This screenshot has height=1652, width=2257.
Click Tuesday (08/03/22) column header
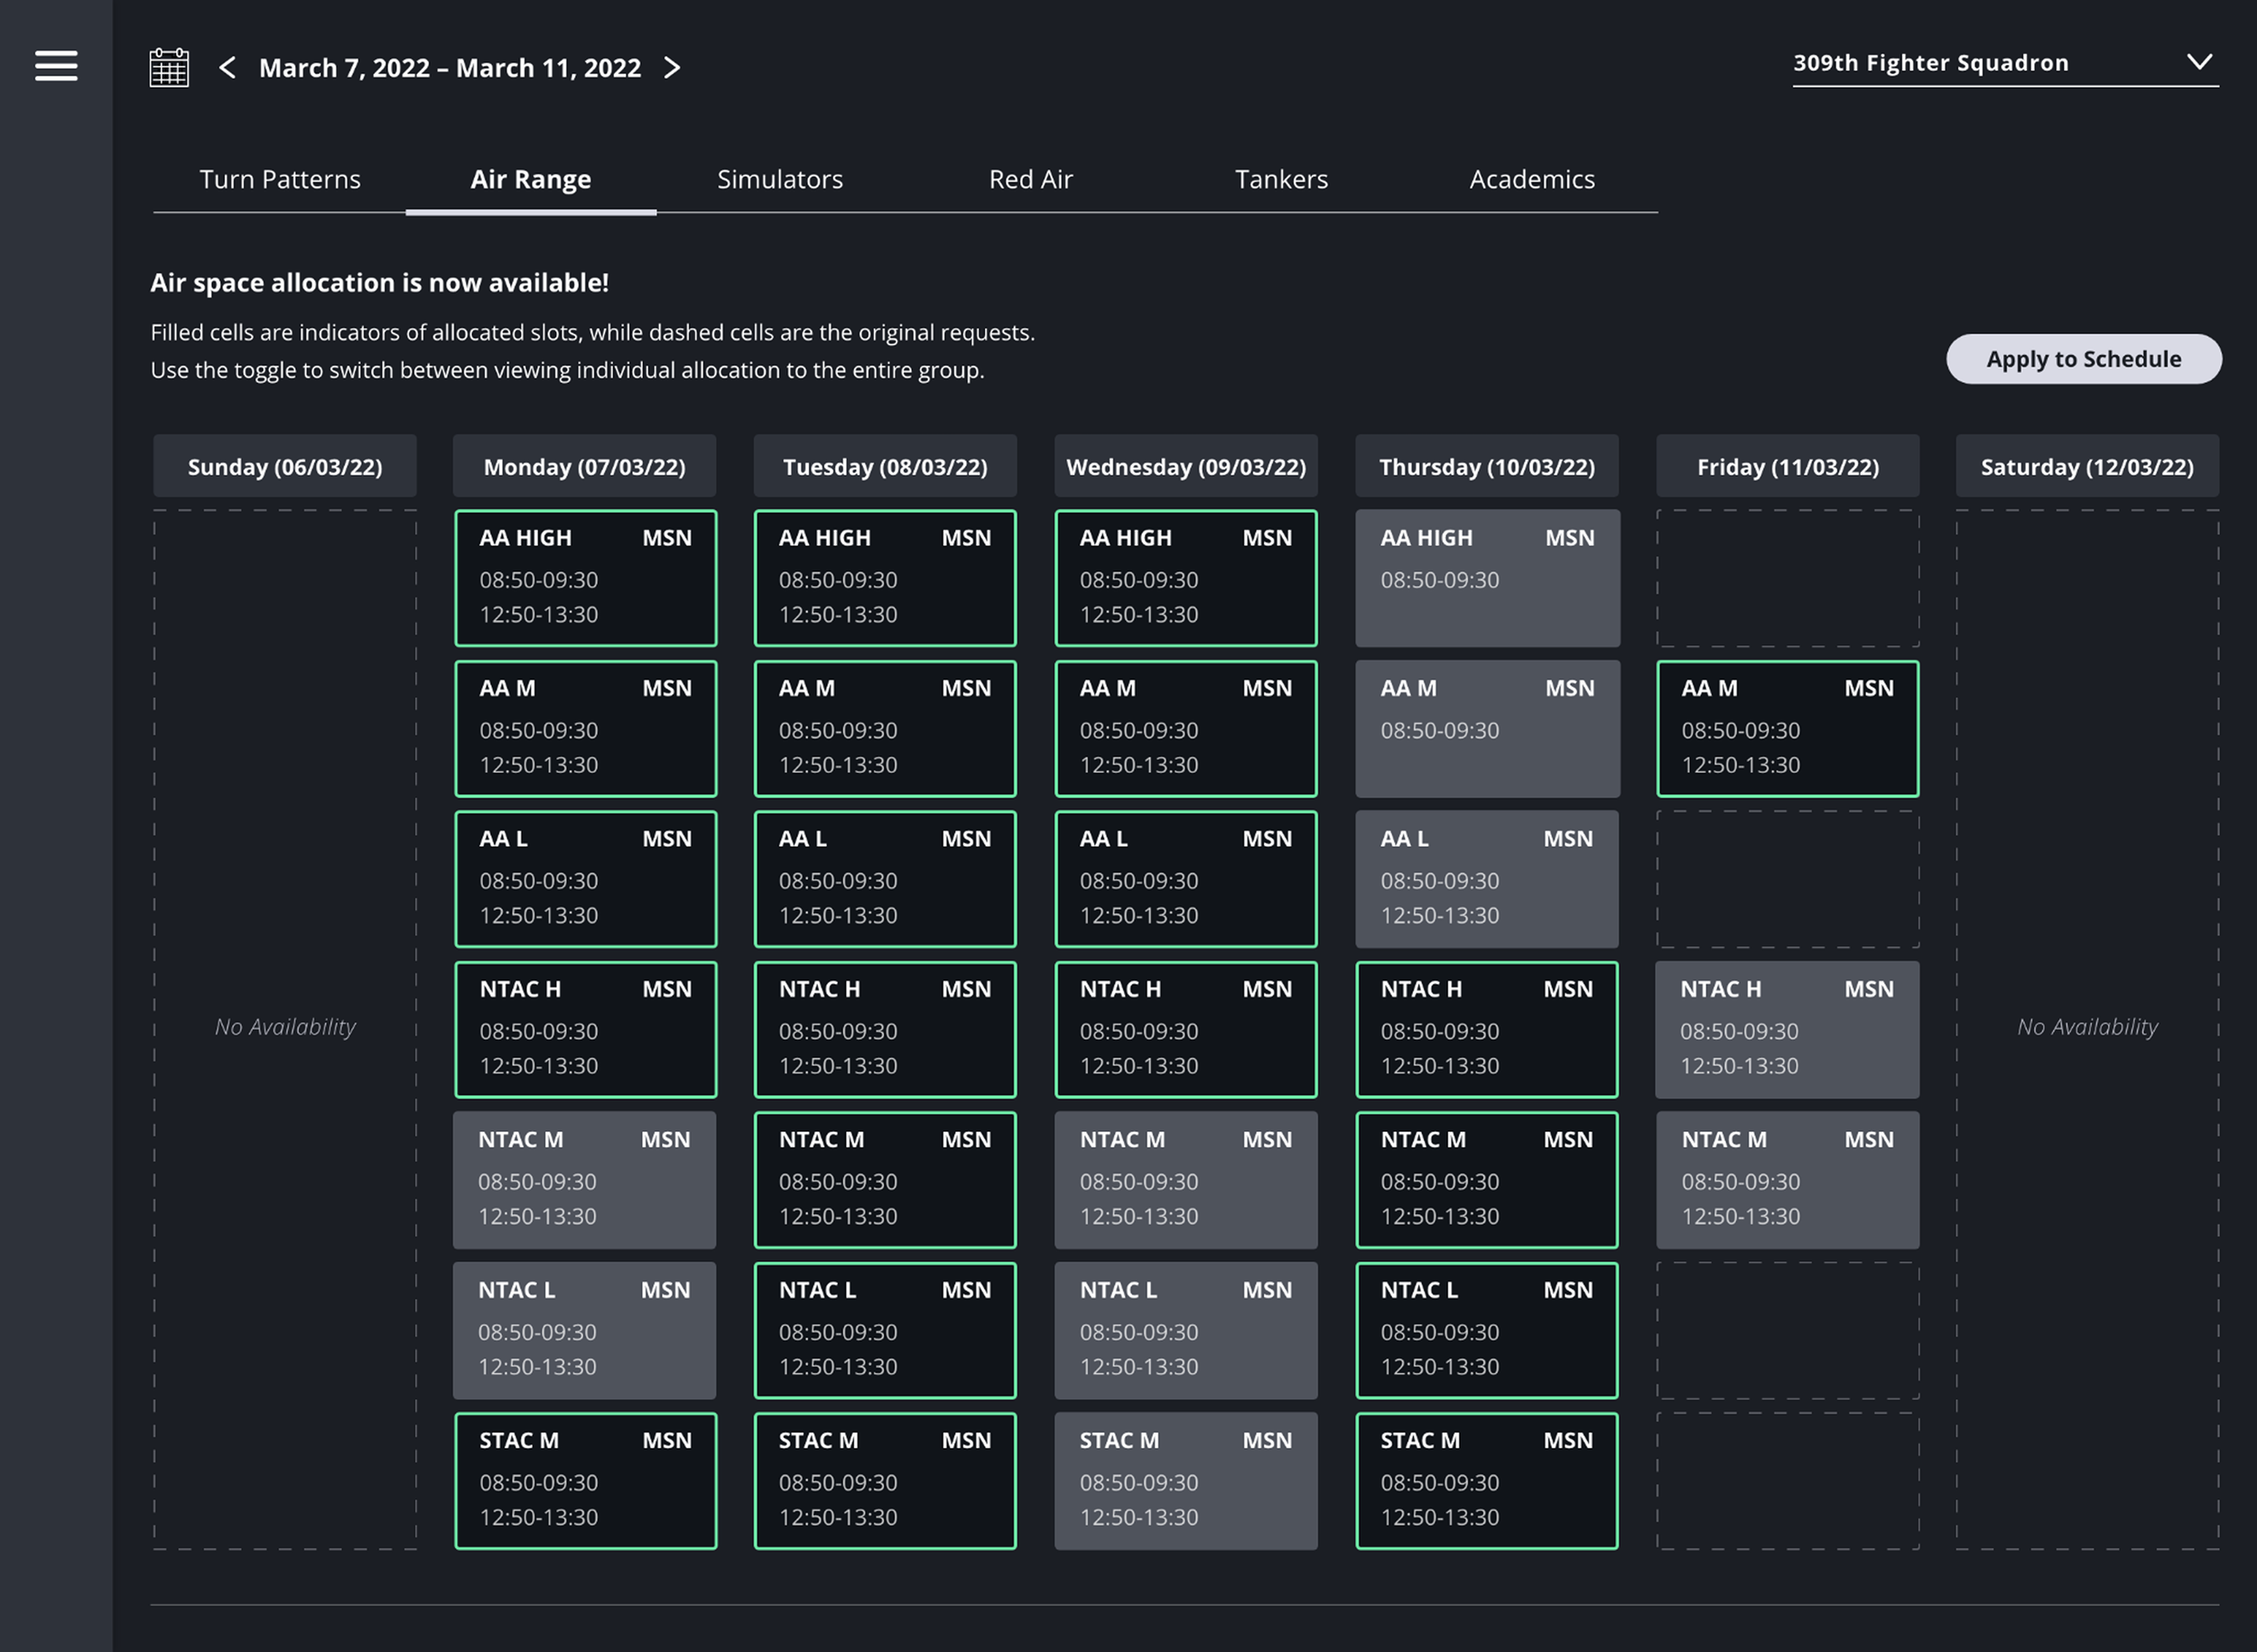click(x=884, y=466)
